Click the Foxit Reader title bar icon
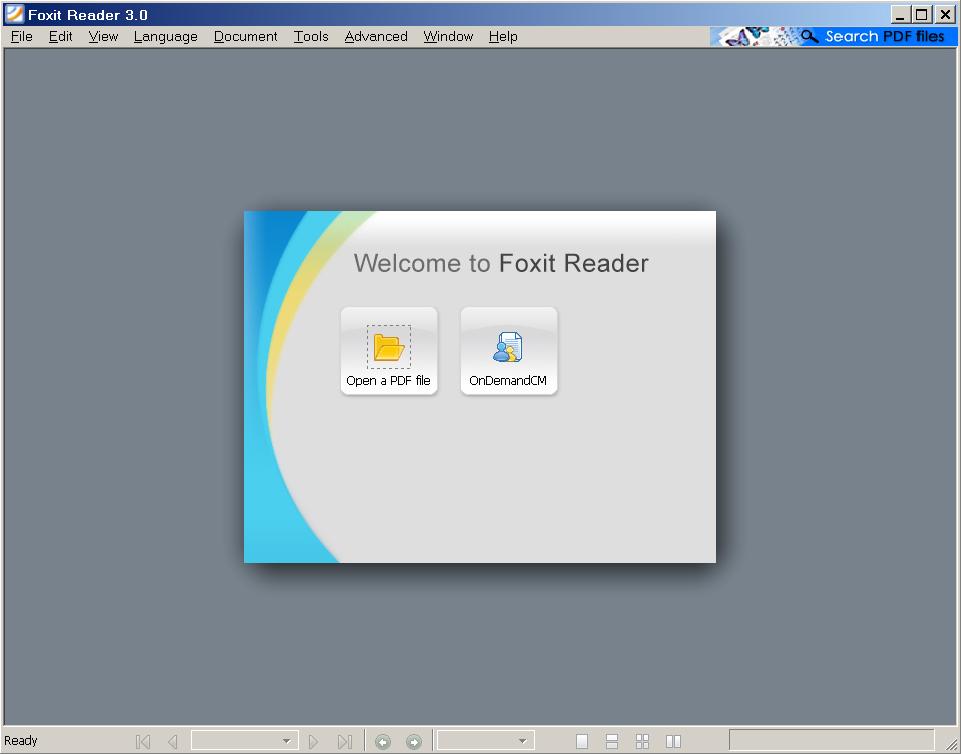The width and height of the screenshot is (961, 754). pyautogui.click(x=14, y=14)
